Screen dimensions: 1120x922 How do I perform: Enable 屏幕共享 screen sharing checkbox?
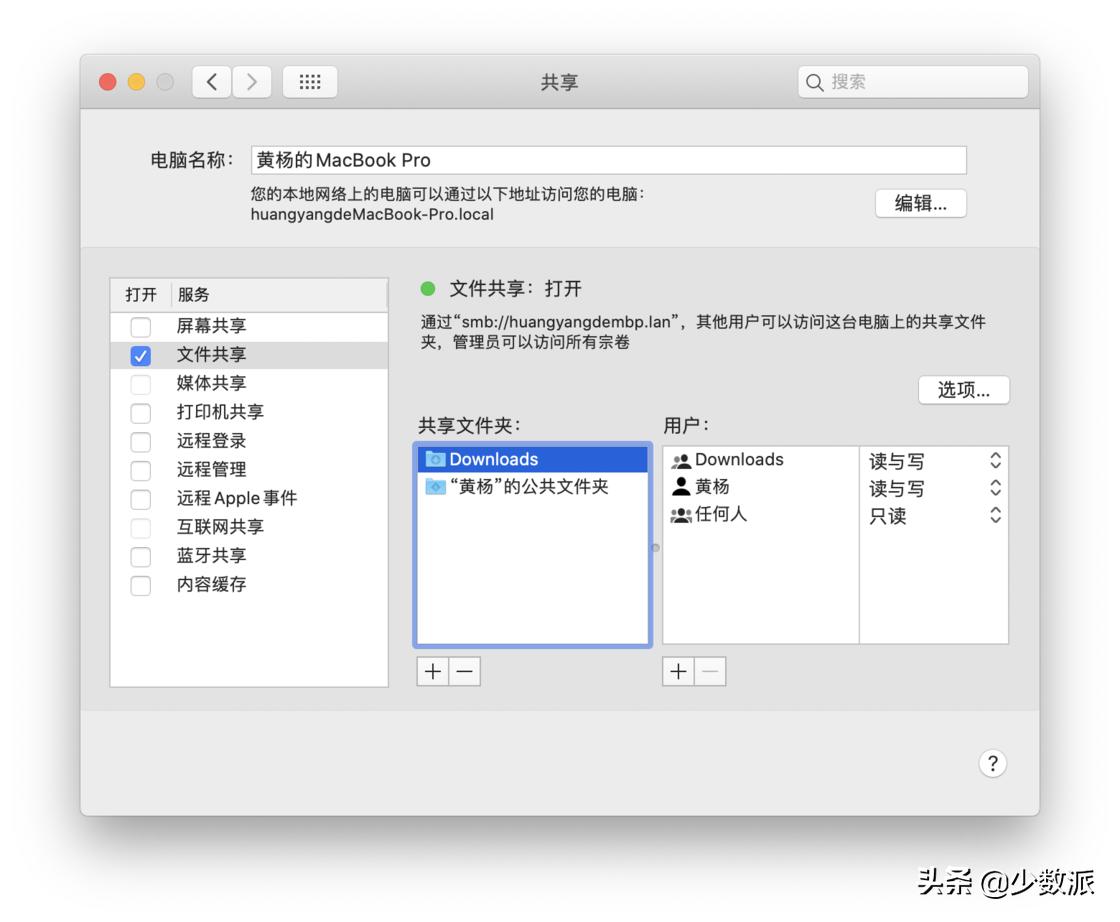click(140, 325)
